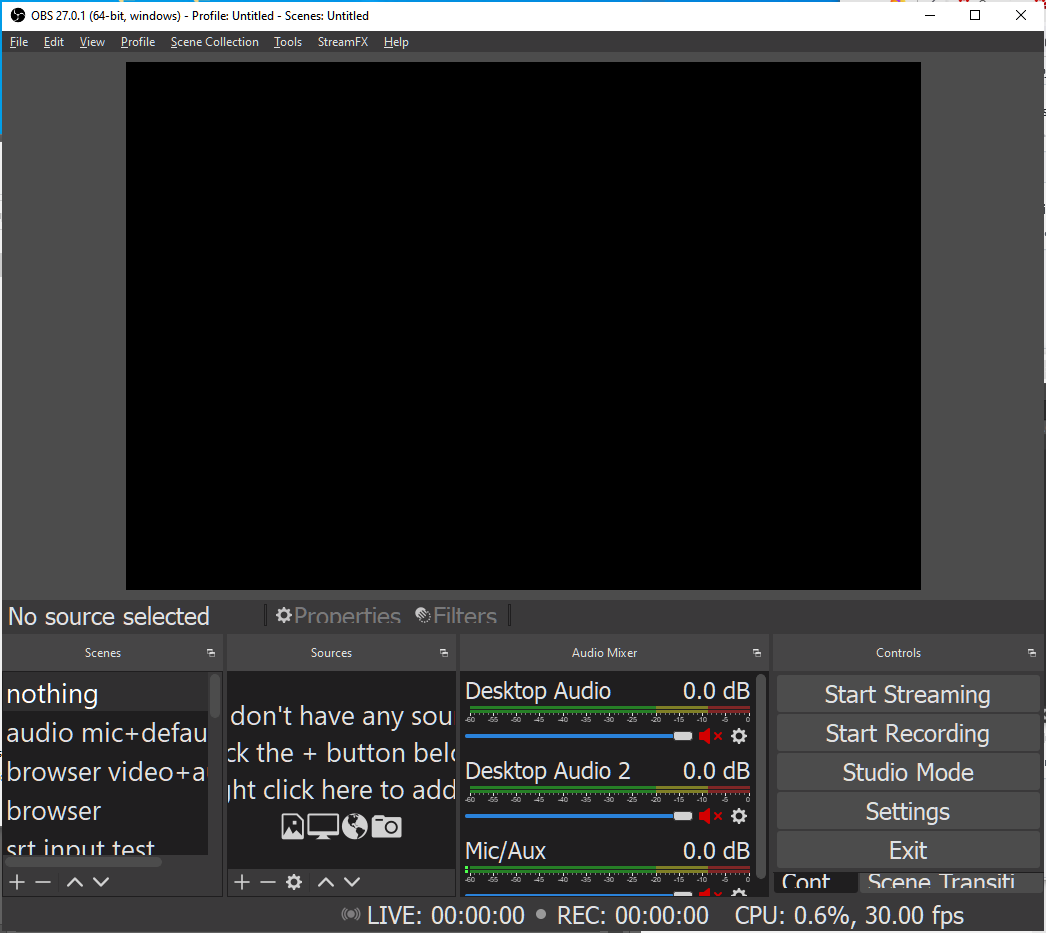Click the remove source minus icon
This screenshot has height=933, width=1046.
tap(266, 882)
